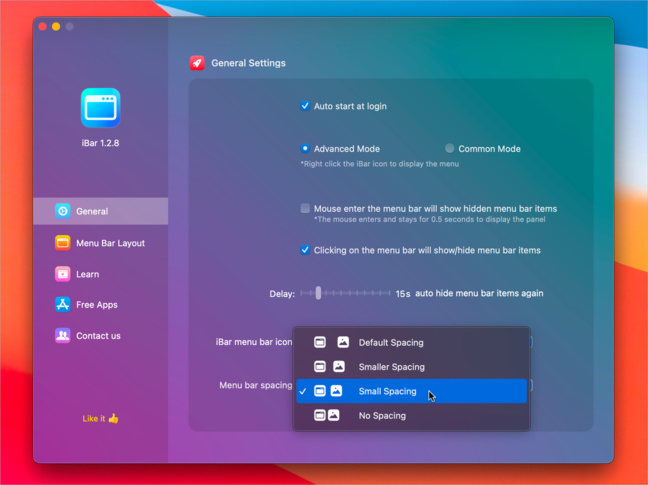
Task: Click the Small Spacing picture icon
Action: 336,391
